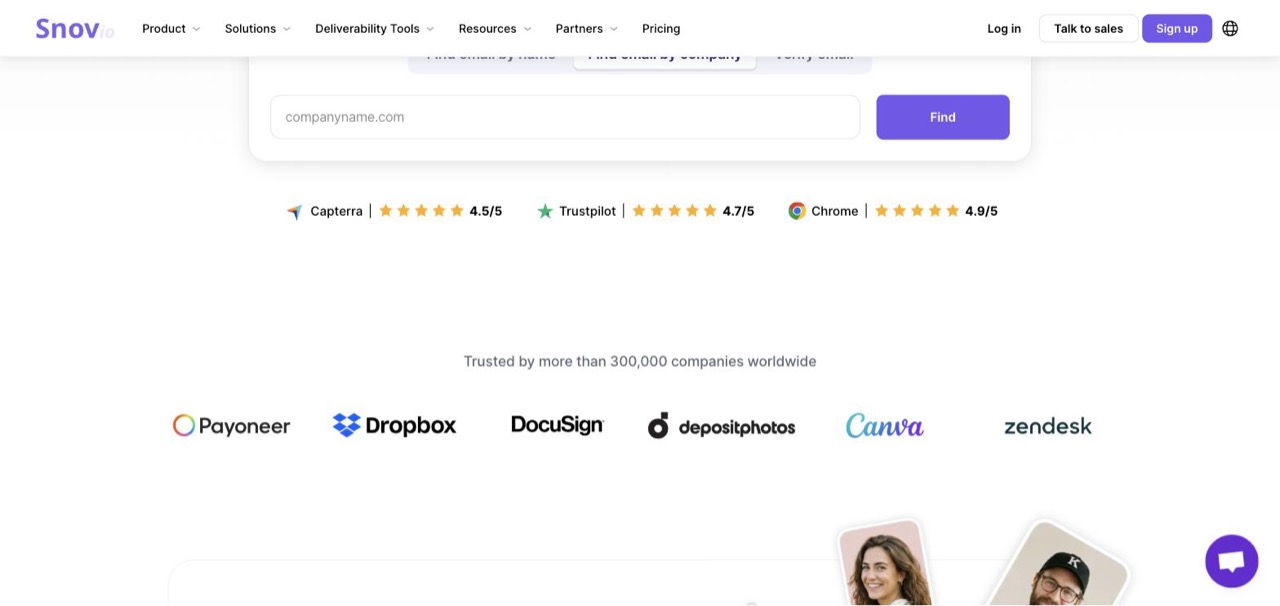Screen dimensions: 1280x606
Task: Expand the Product menu
Action: pos(171,28)
